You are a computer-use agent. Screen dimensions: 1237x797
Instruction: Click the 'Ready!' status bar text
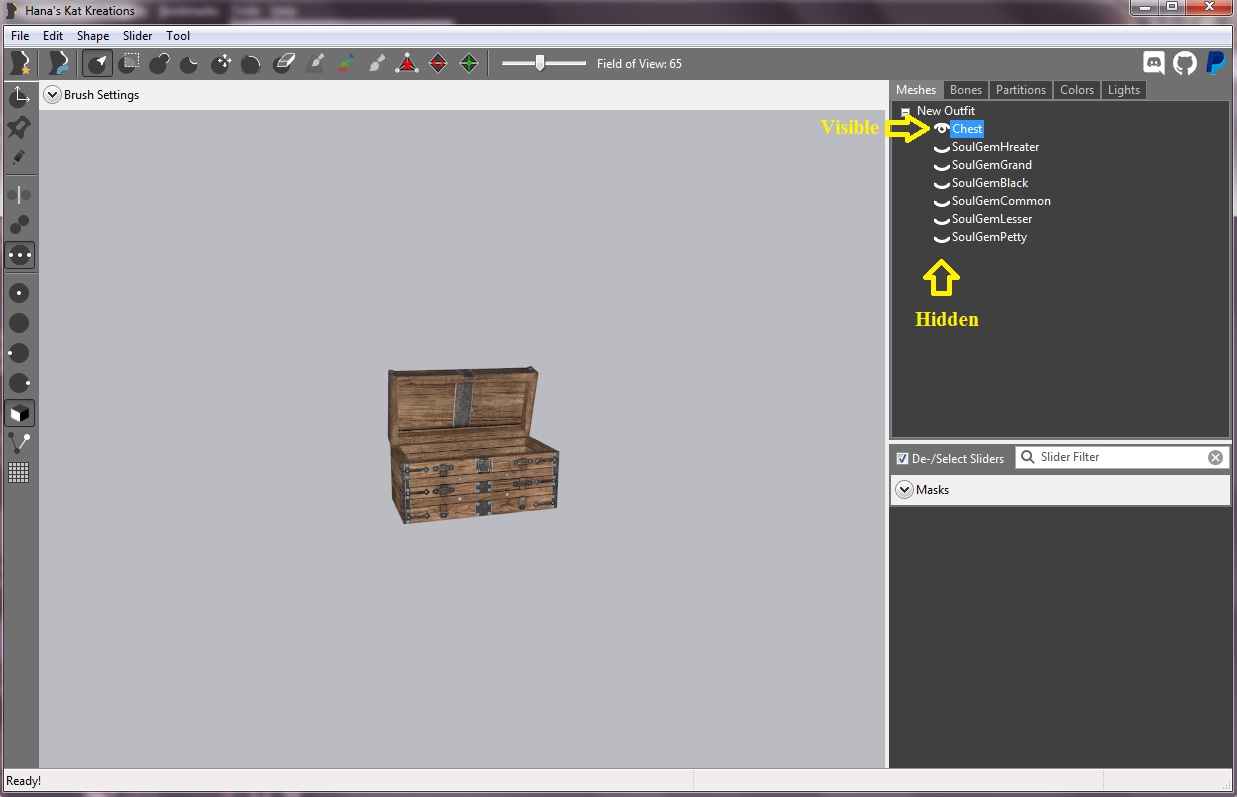tap(24, 780)
